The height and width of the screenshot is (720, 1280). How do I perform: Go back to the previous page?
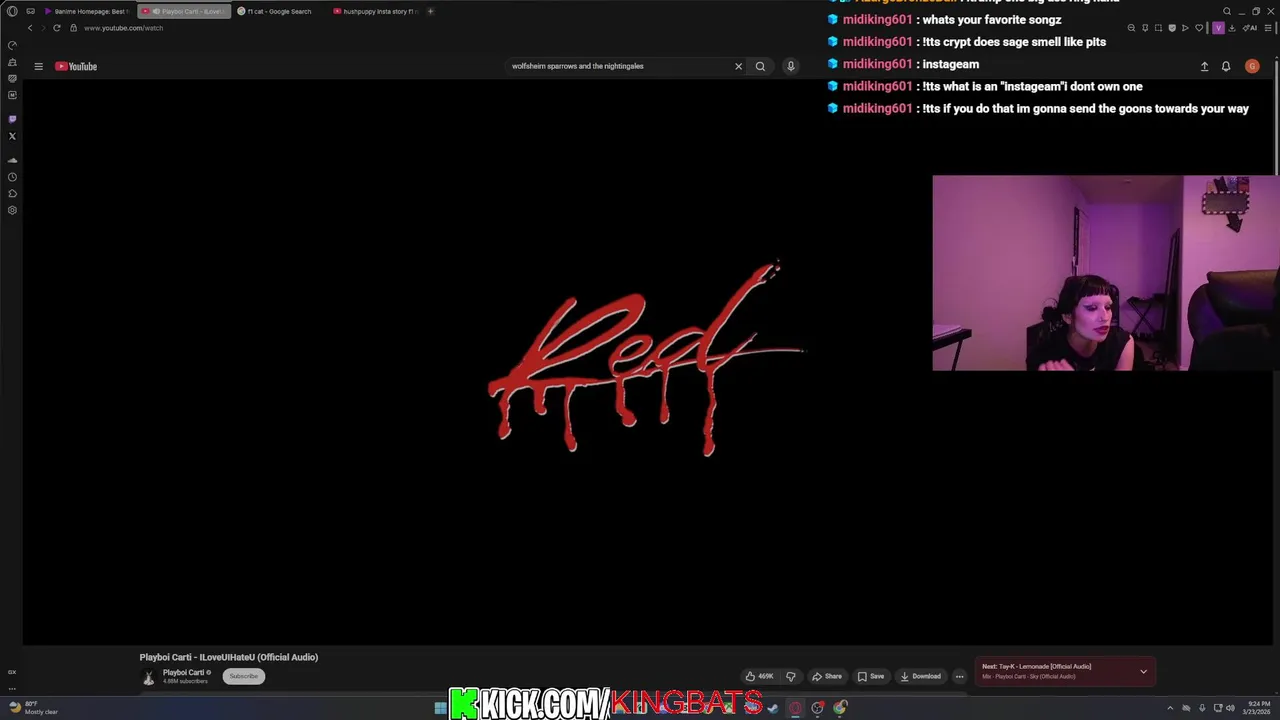coord(30,28)
